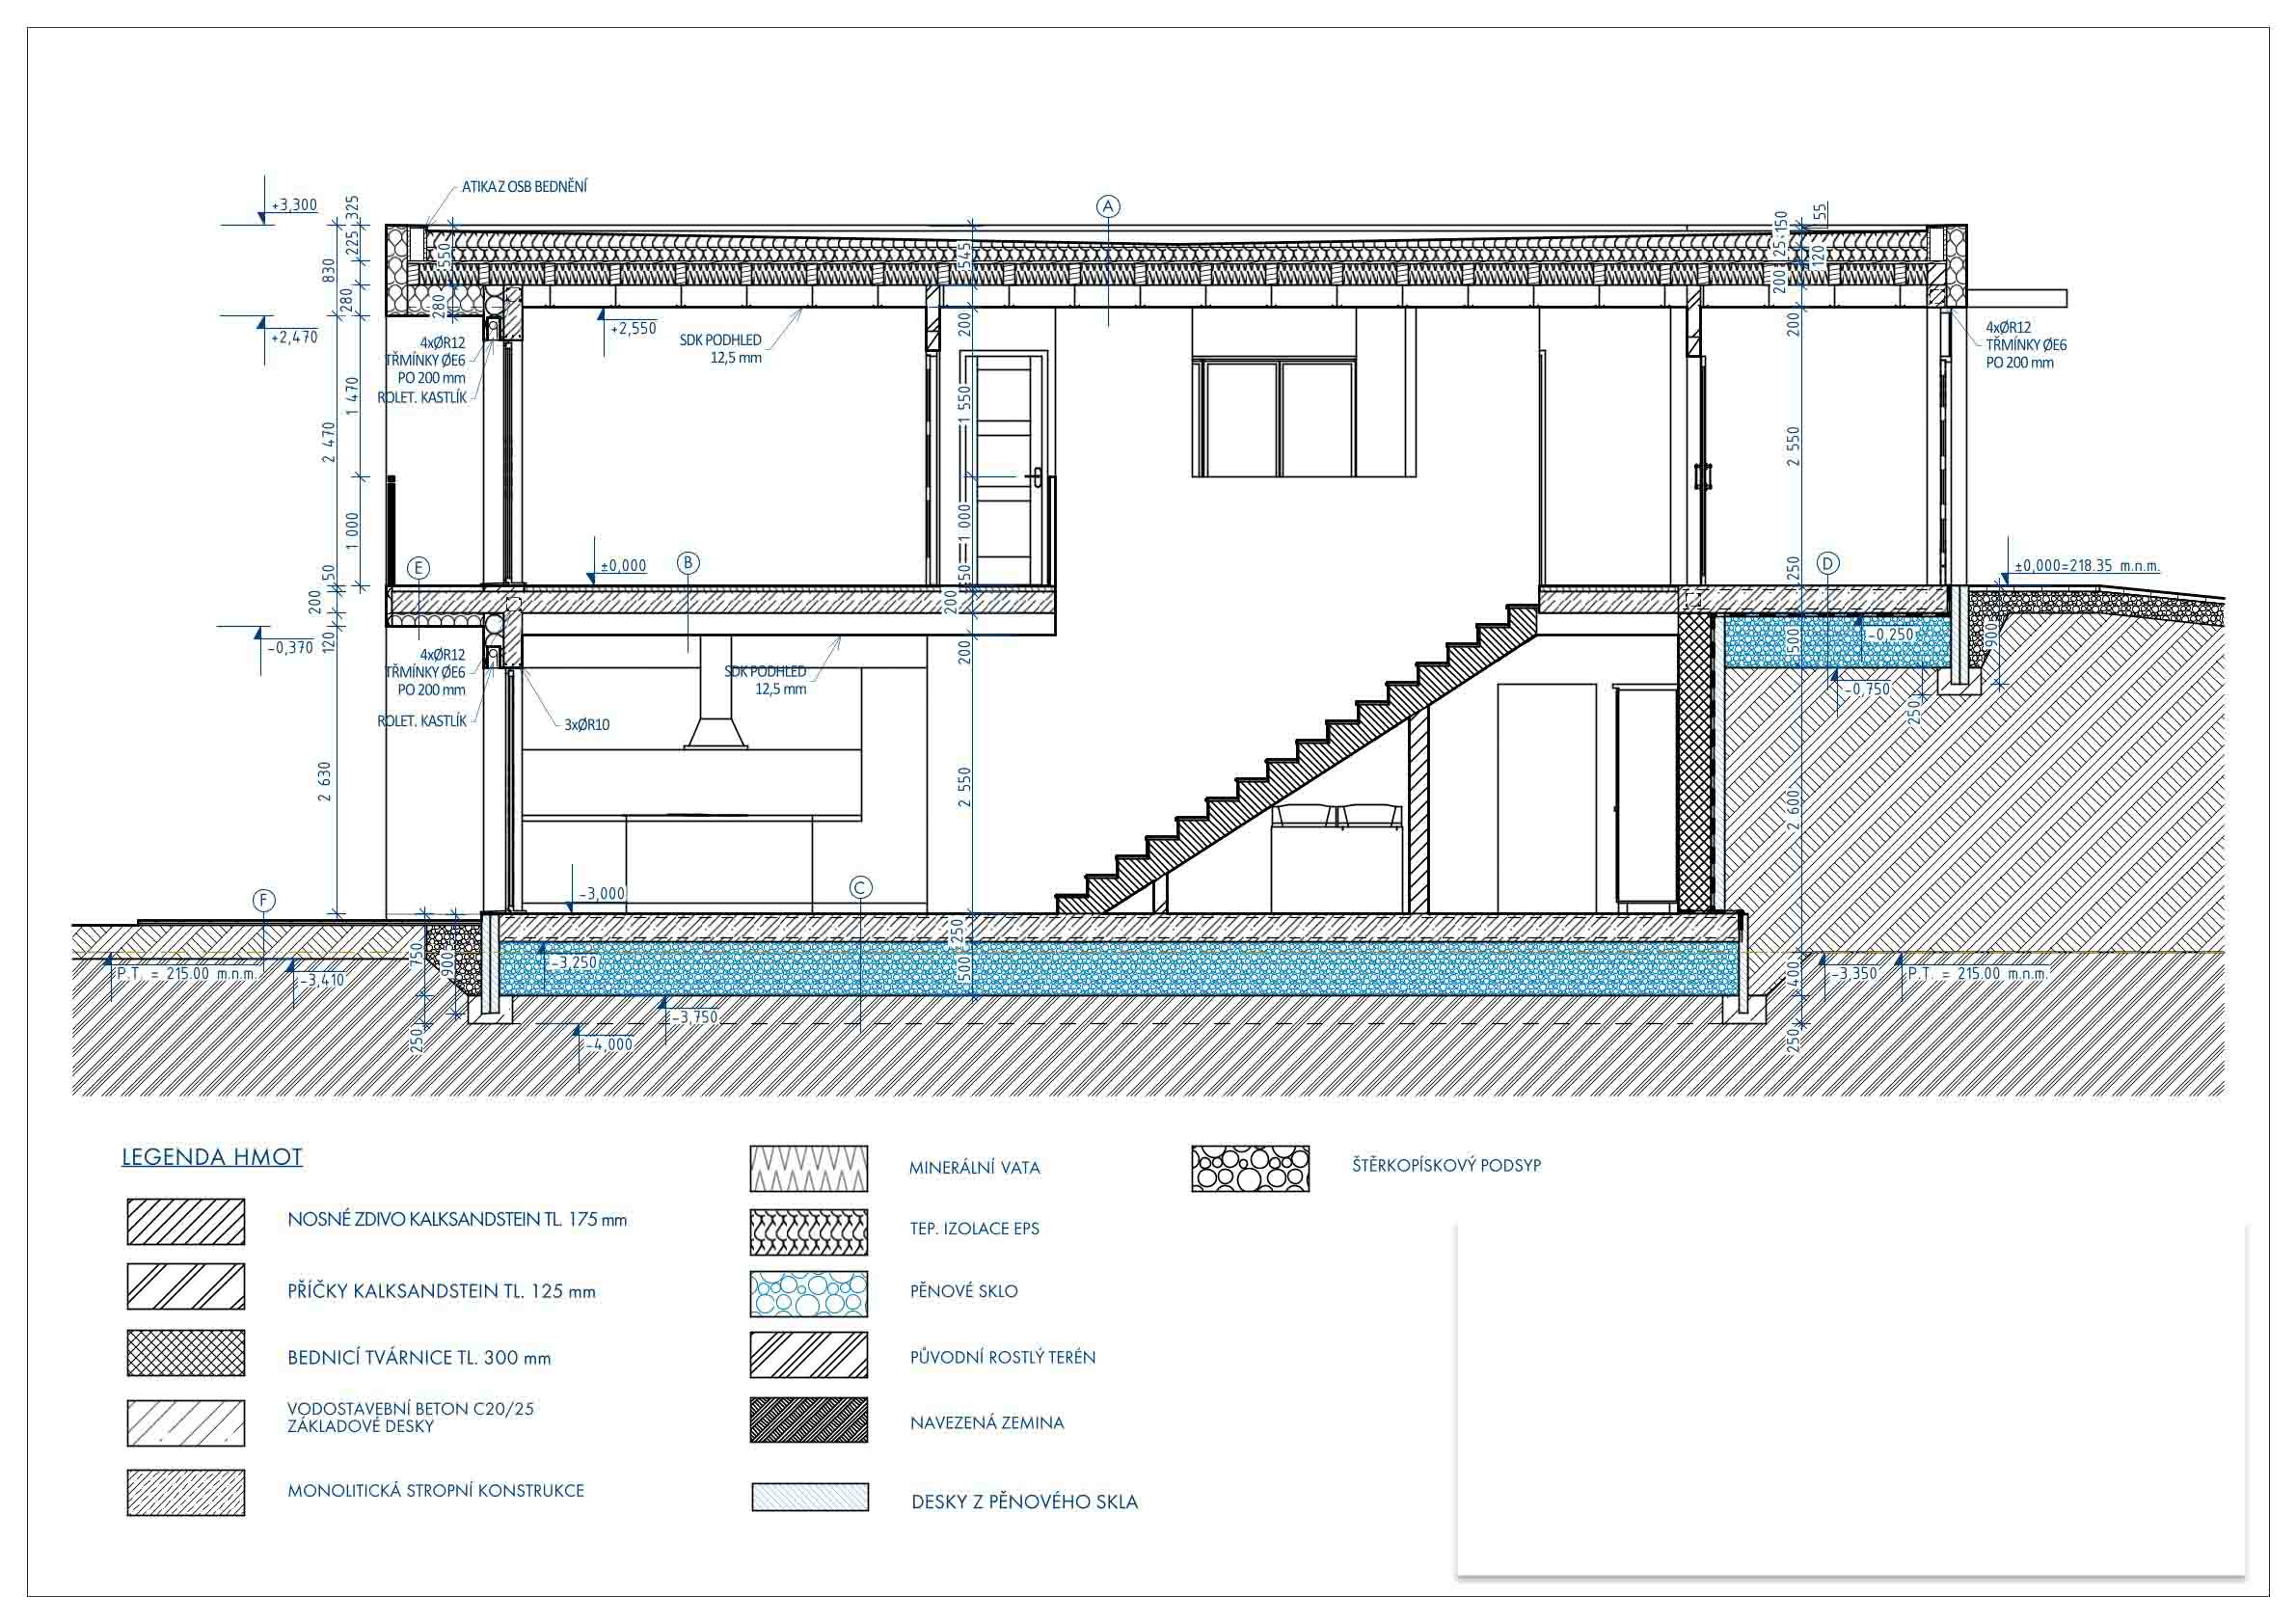Select the circled E marker at the left facade
The width and height of the screenshot is (2296, 1623).
418,568
